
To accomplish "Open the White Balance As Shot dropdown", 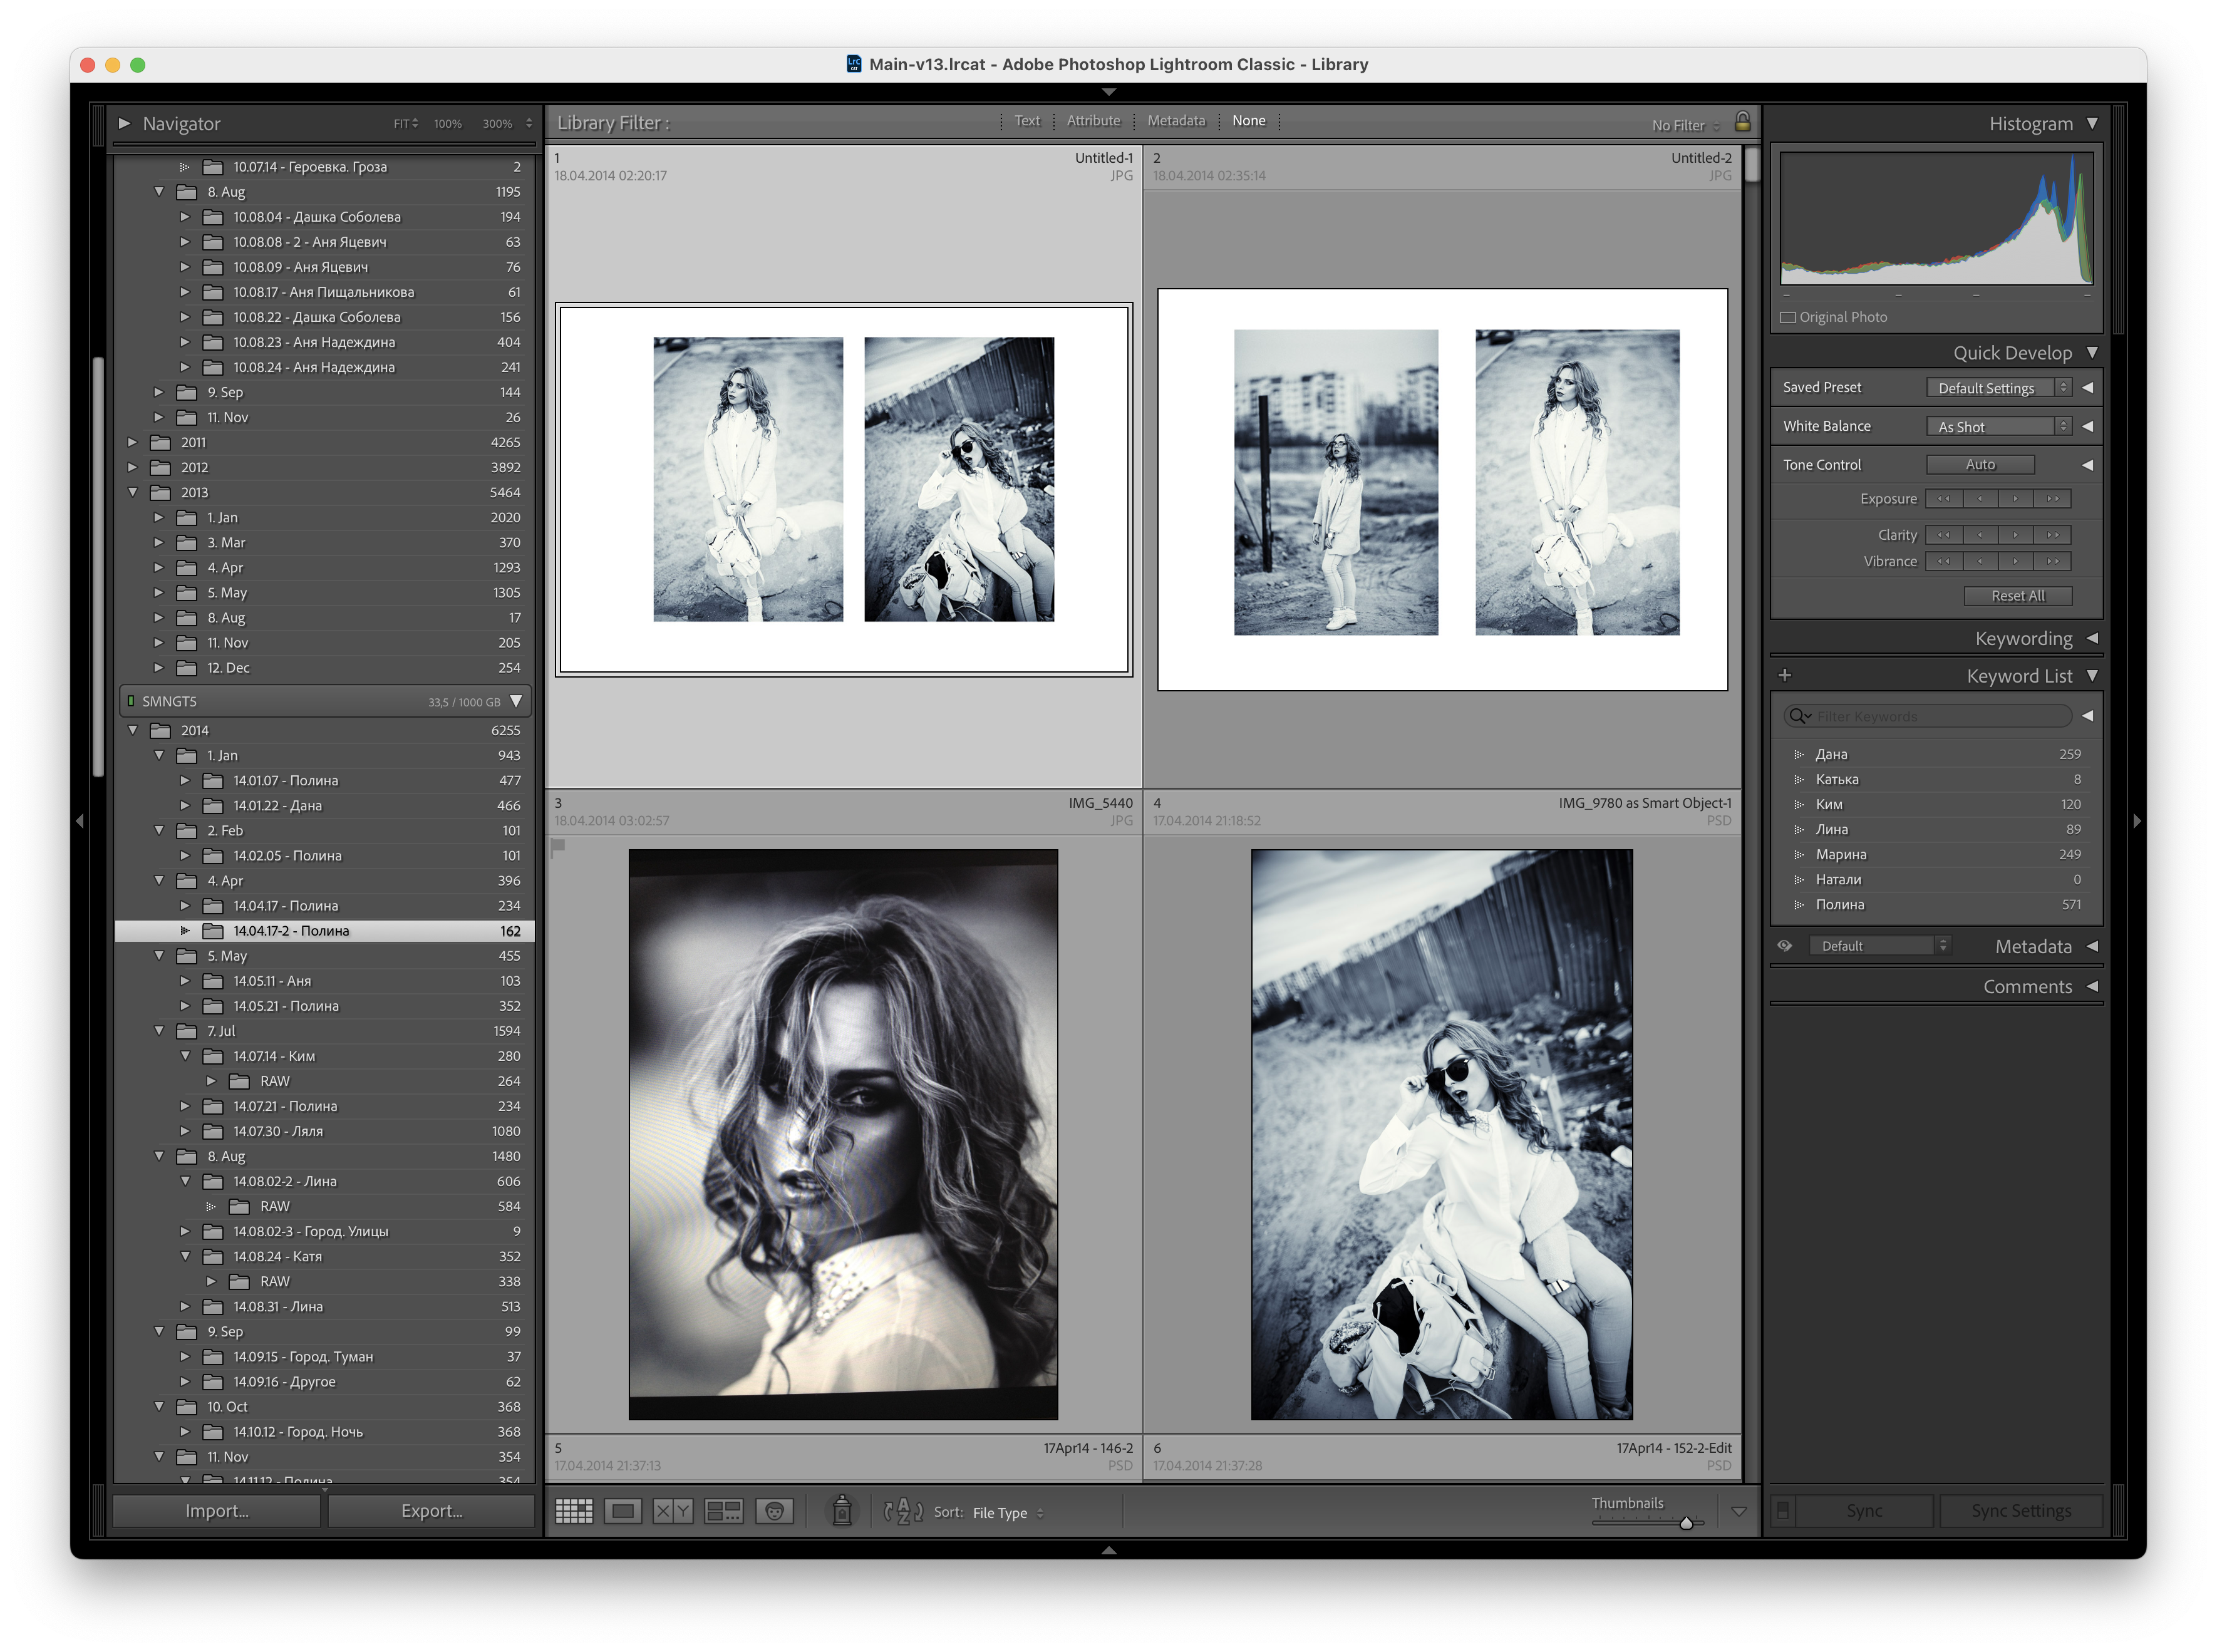I will (1999, 427).
